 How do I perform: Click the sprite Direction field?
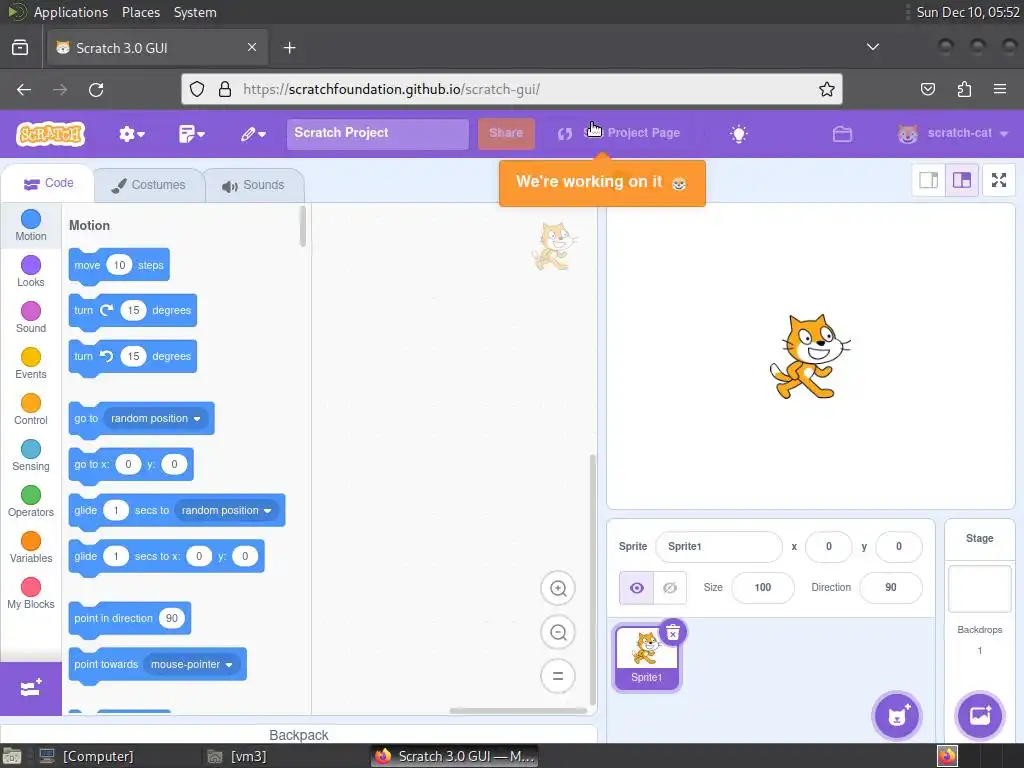[891, 588]
